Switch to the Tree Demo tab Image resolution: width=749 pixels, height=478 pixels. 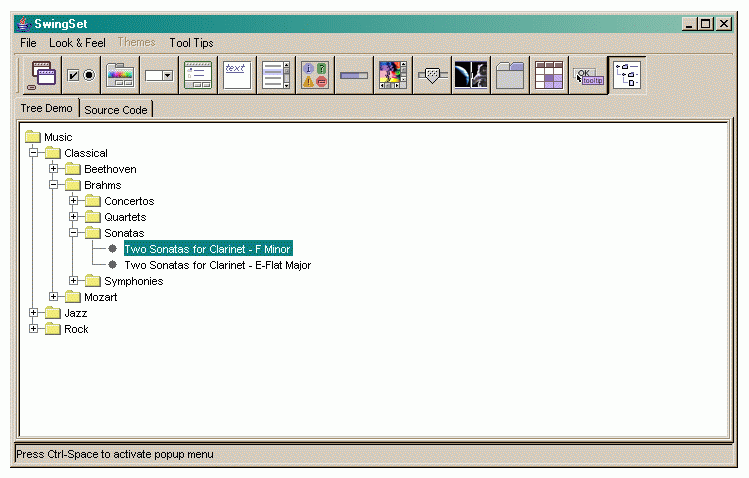coord(46,108)
